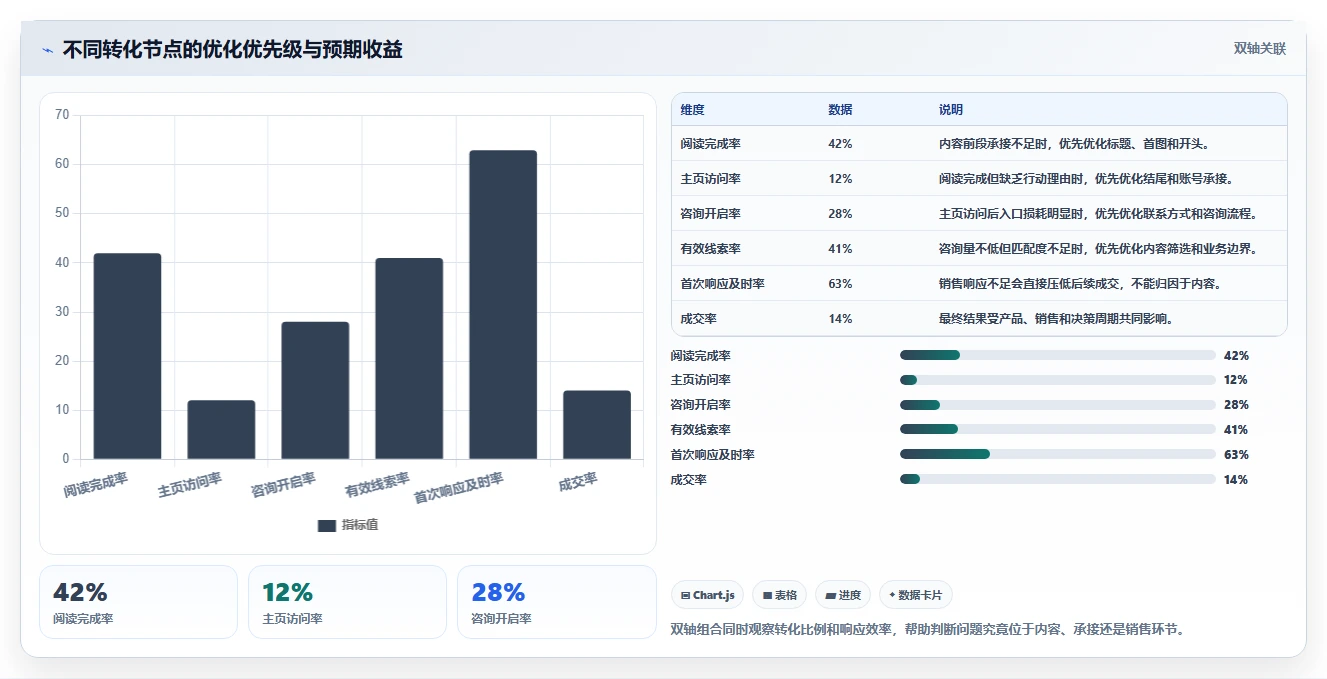Click the 咨询开启率 bar in the chart
The image size is (1327, 679).
pyautogui.click(x=315, y=390)
